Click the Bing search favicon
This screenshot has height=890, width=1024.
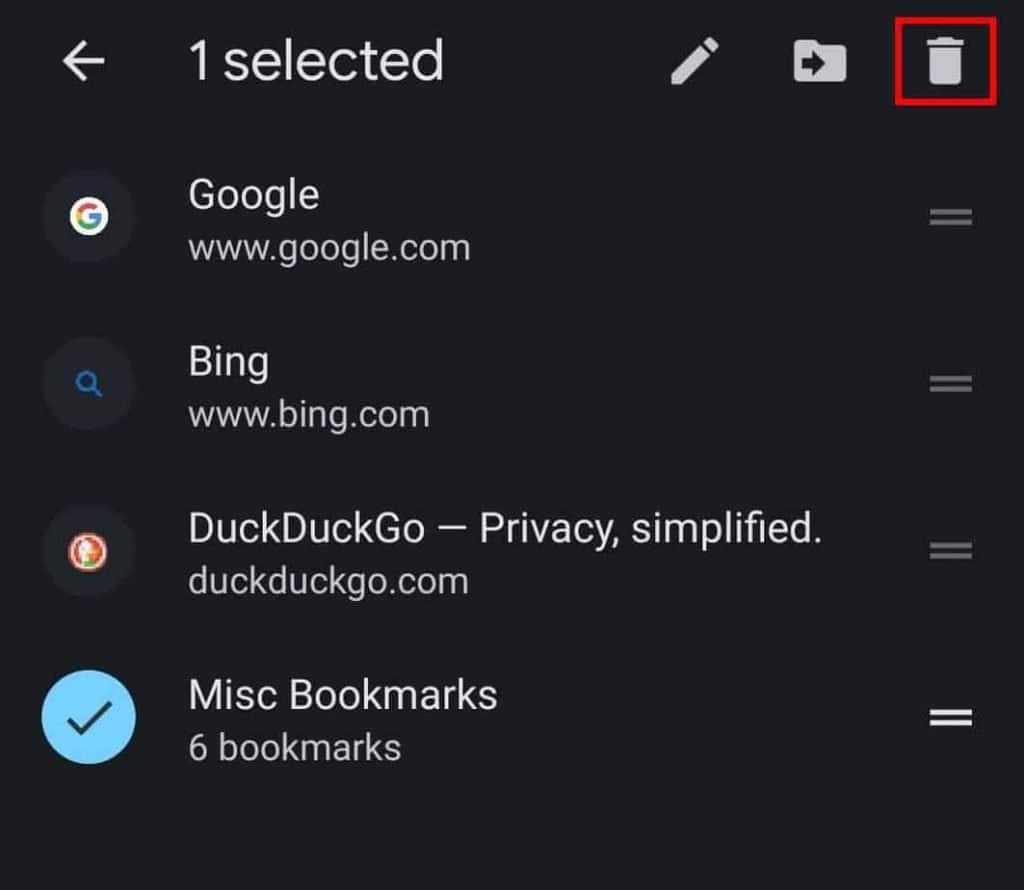[88, 383]
